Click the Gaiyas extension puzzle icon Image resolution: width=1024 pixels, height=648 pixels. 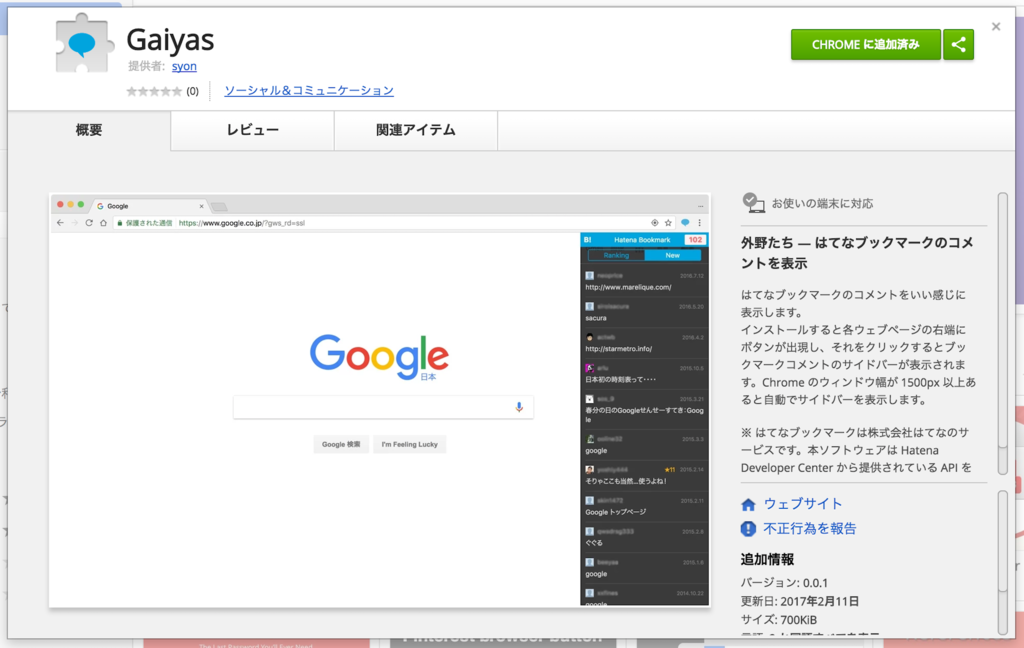(x=84, y=43)
